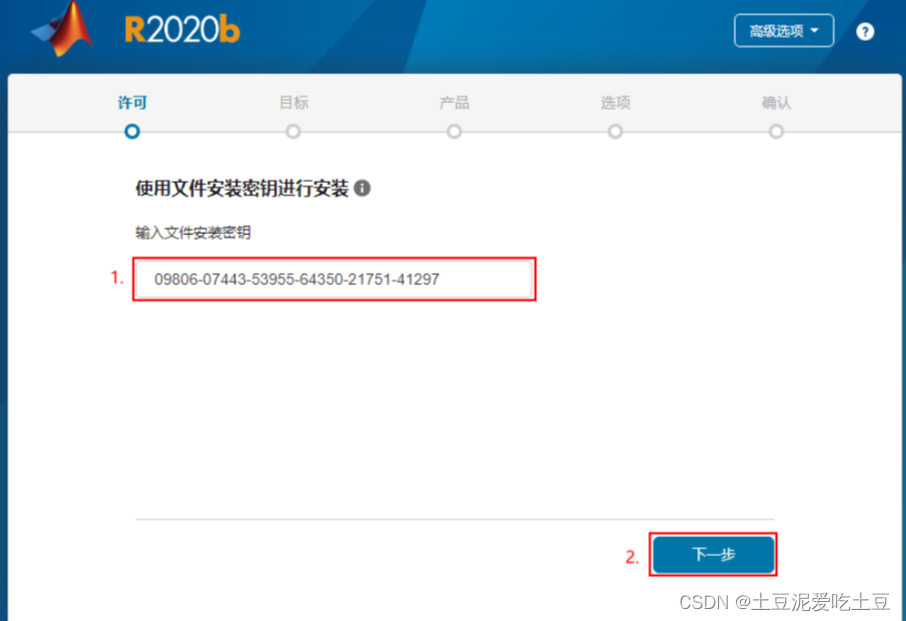Viewport: 906px width, 621px height.
Task: Click the 选项 step circle marker
Action: pyautogui.click(x=615, y=132)
